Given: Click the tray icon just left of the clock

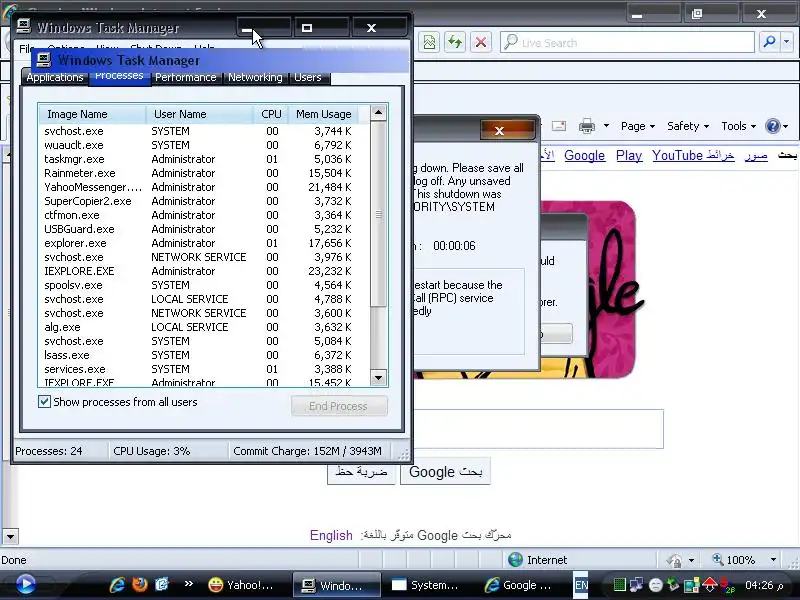Looking at the screenshot, I should 727,585.
